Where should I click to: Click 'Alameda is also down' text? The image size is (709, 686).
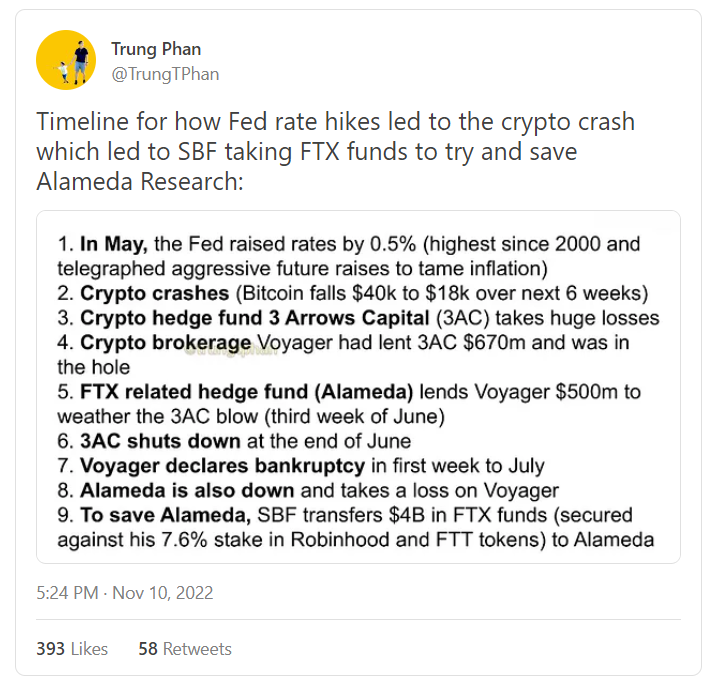(187, 490)
